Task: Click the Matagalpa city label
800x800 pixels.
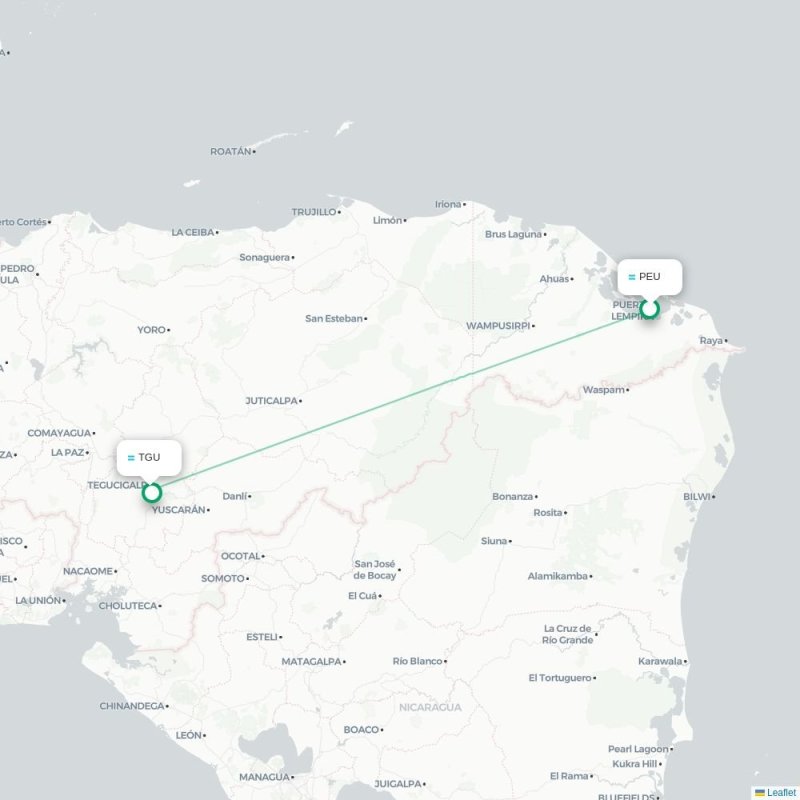Action: [312, 662]
